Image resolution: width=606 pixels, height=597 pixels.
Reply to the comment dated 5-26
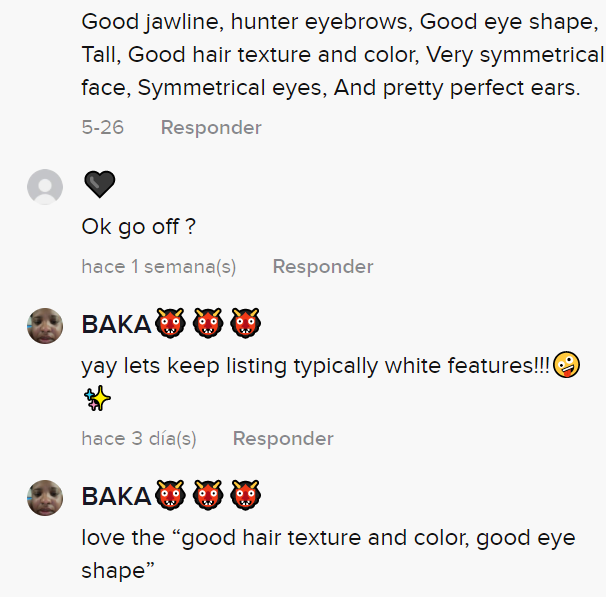pos(211,128)
